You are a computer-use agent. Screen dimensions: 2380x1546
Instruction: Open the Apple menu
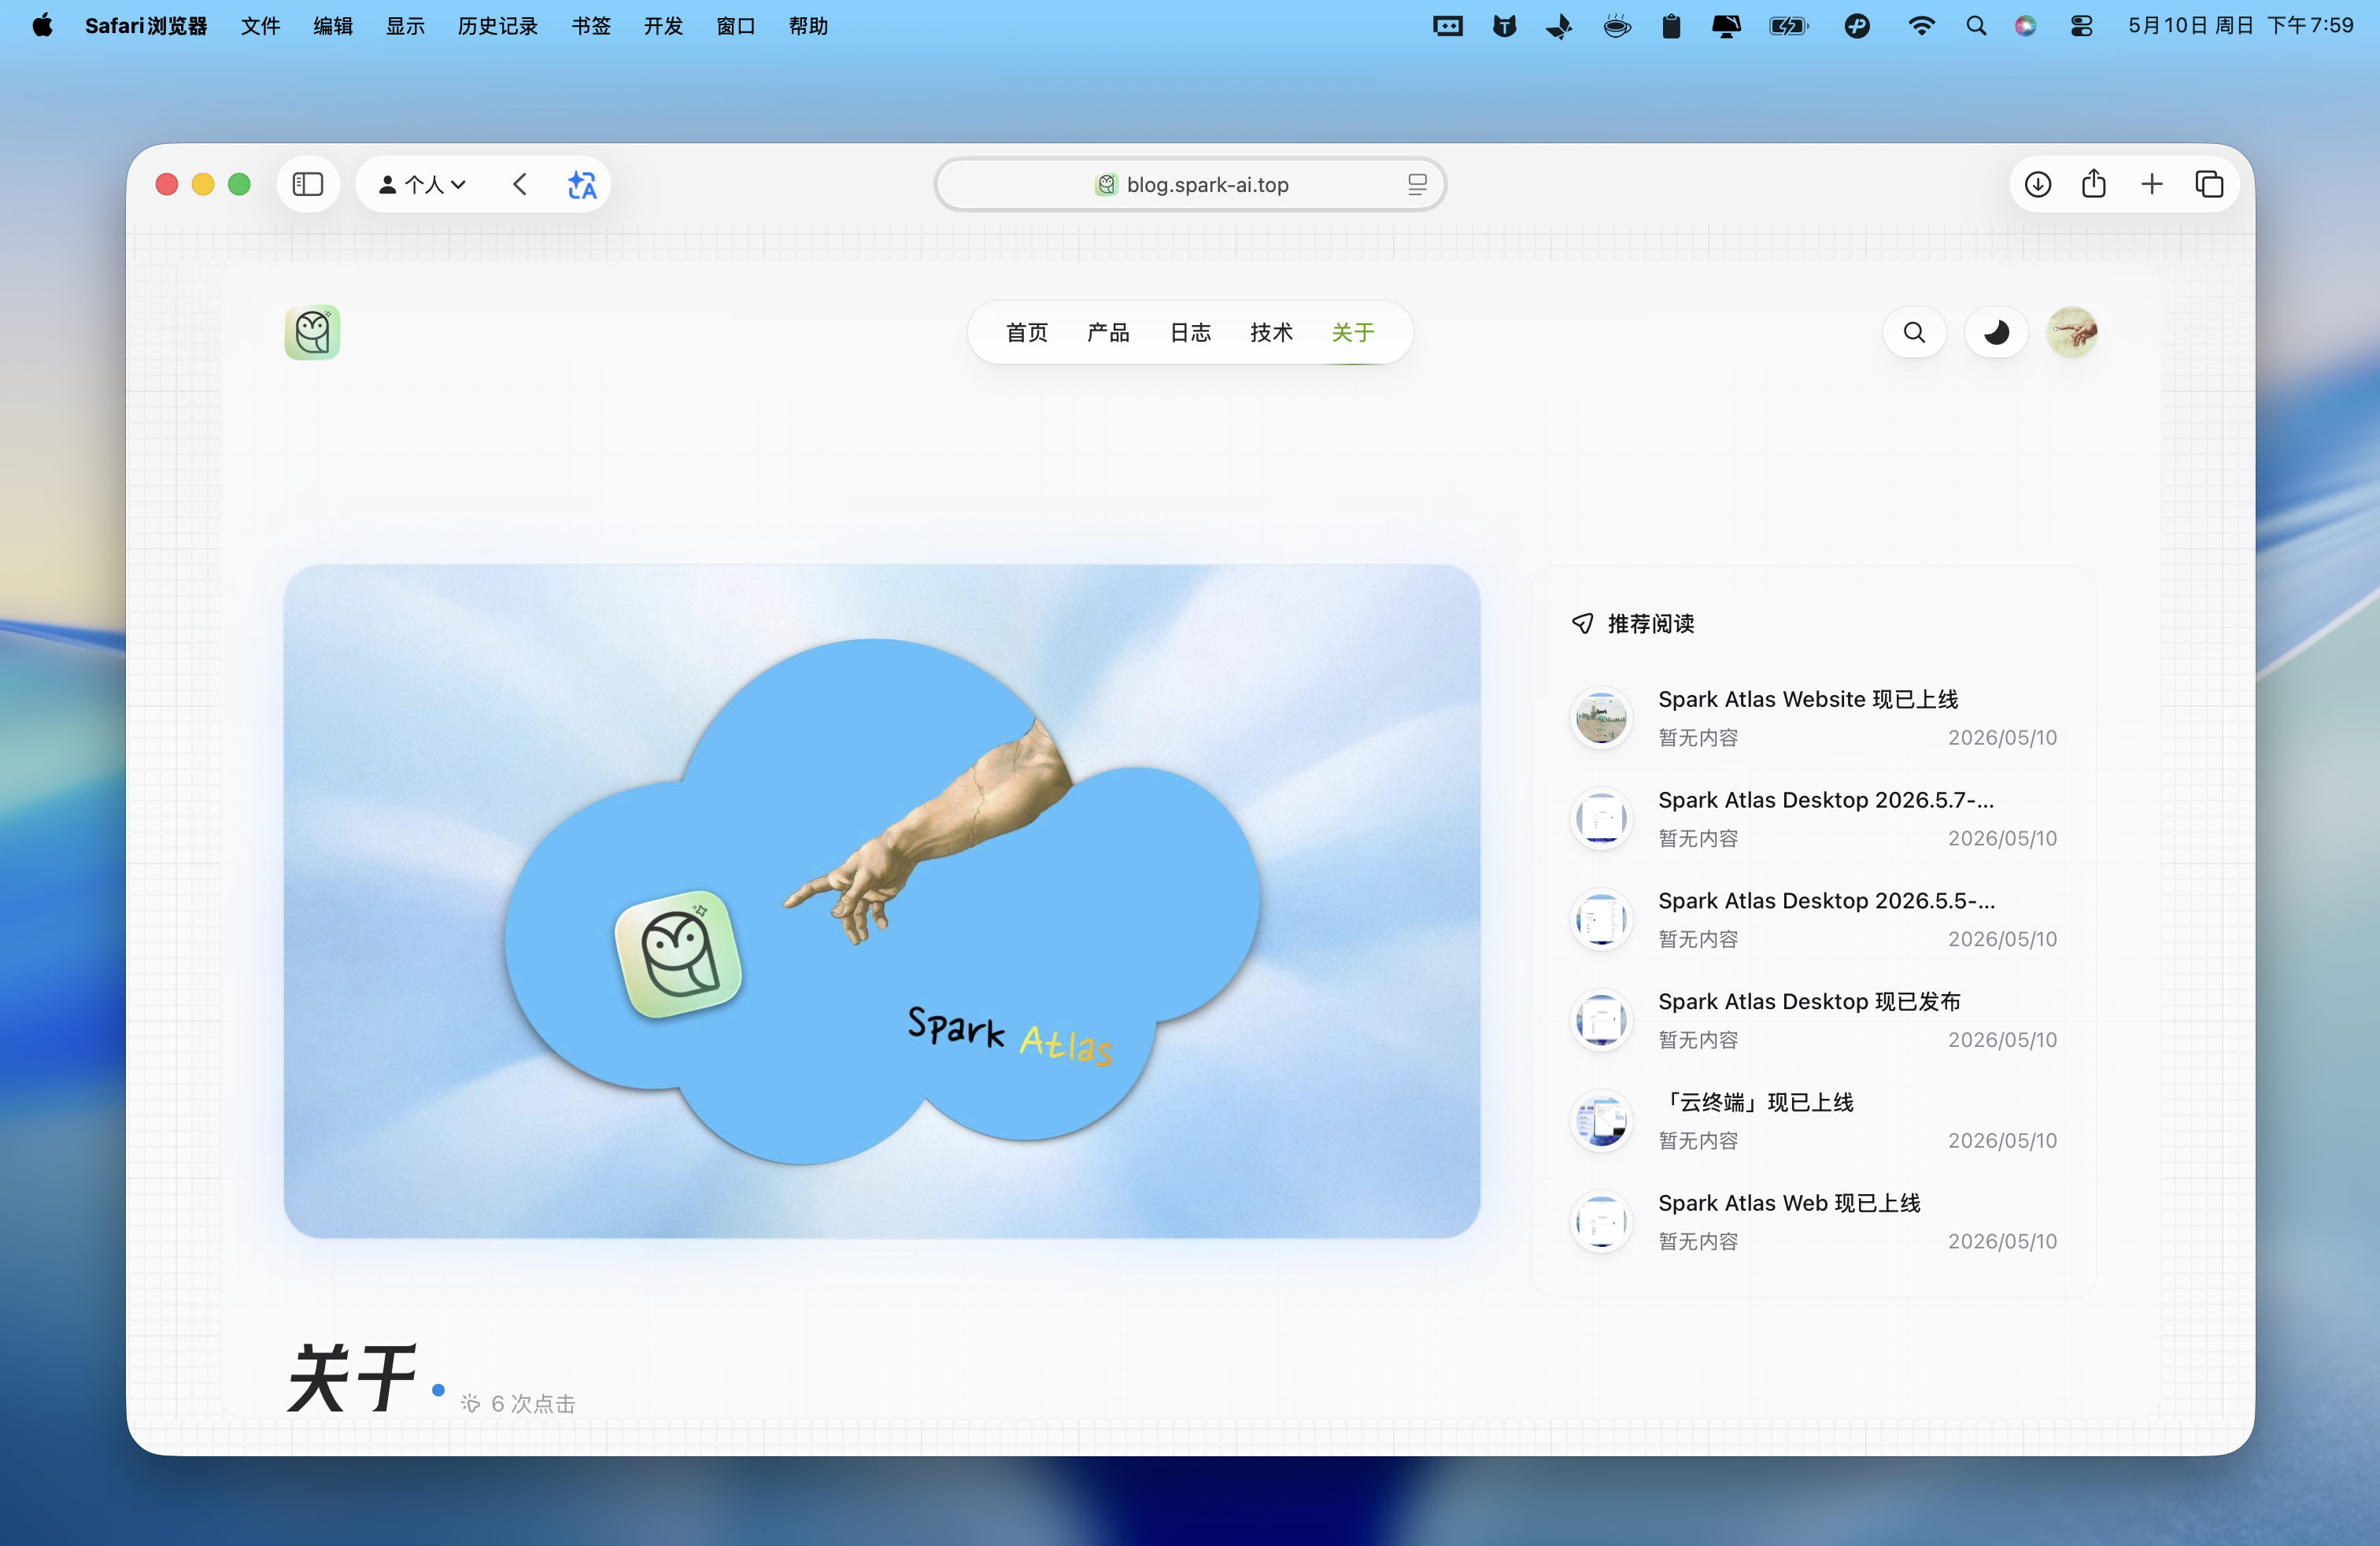tap(42, 26)
